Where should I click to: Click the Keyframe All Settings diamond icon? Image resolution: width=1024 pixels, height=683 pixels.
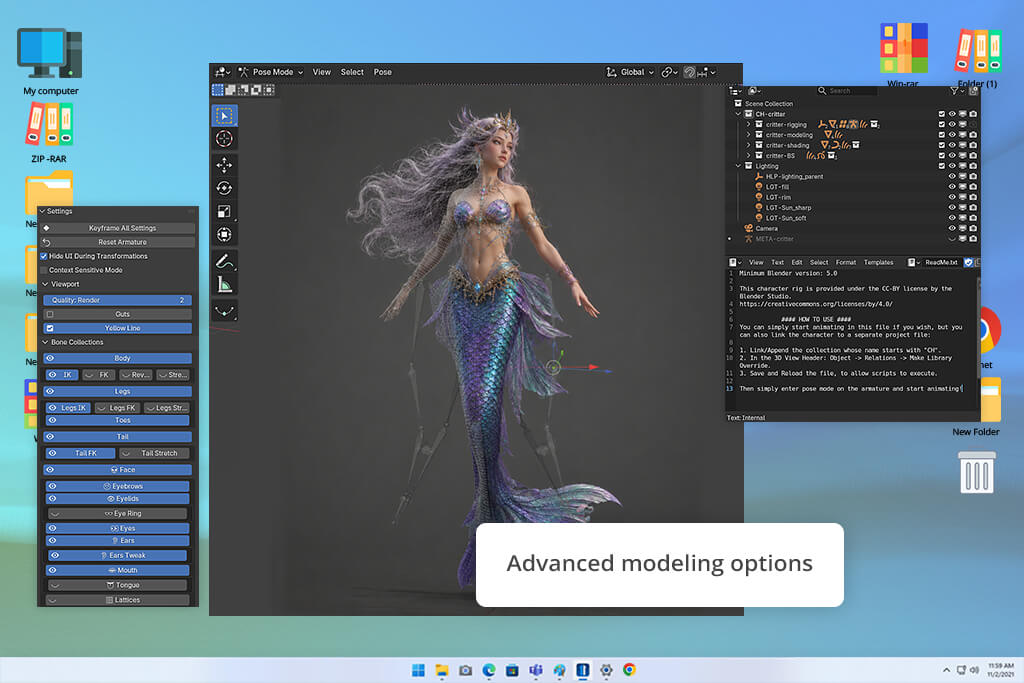coord(46,229)
